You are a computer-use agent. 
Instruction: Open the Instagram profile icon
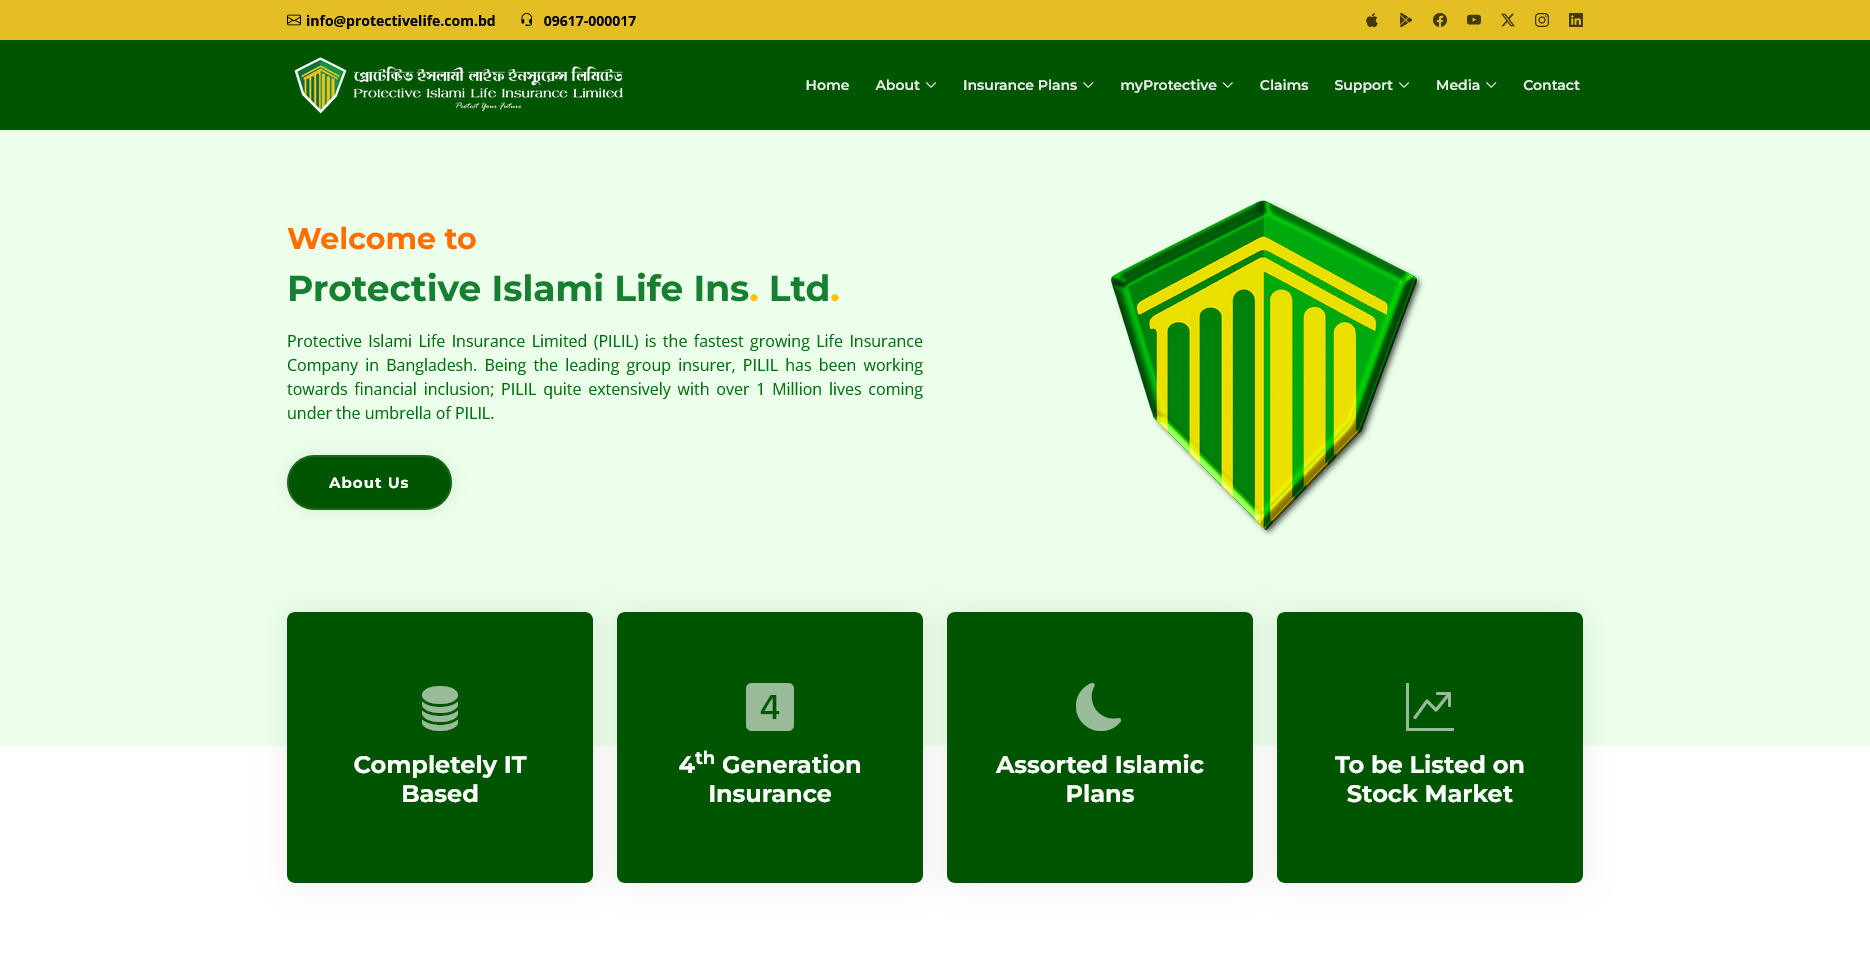click(x=1542, y=20)
